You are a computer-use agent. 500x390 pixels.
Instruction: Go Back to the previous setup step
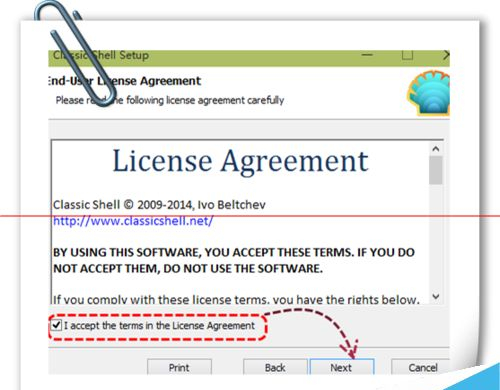[x=275, y=367]
